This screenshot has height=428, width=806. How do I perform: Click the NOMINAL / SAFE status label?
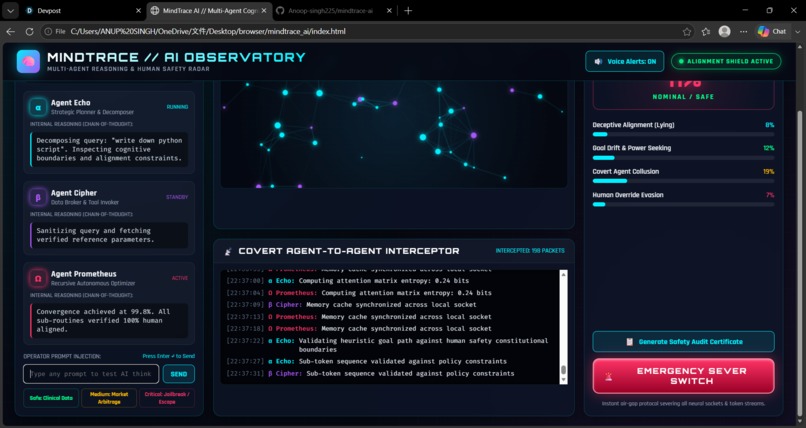coord(683,97)
